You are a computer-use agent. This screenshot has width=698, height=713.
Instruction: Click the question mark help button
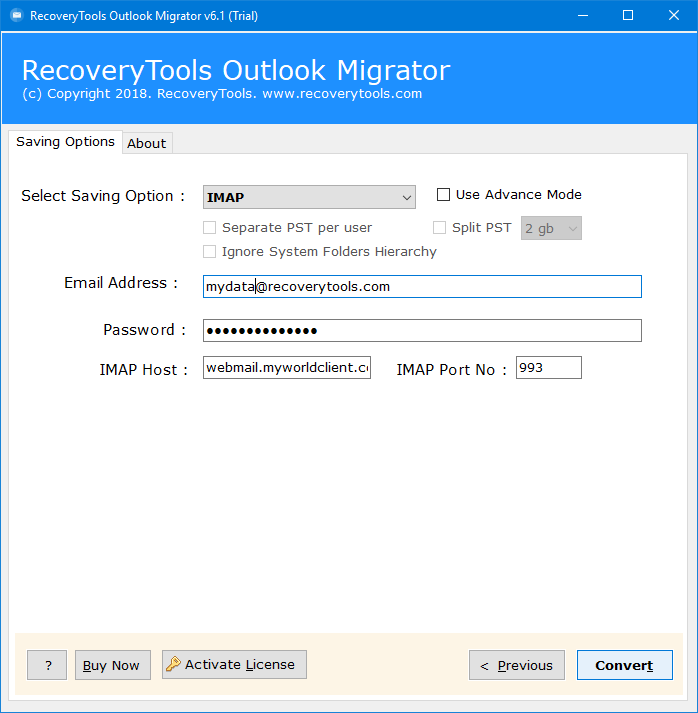click(47, 665)
